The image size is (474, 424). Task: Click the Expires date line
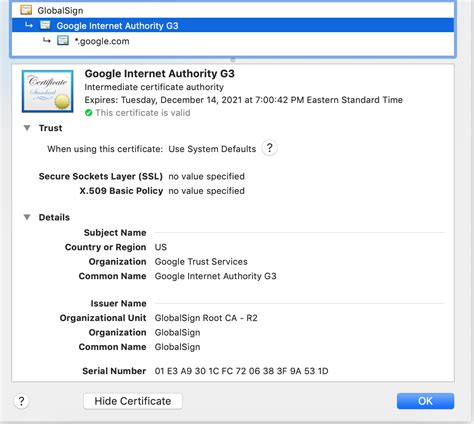[244, 100]
